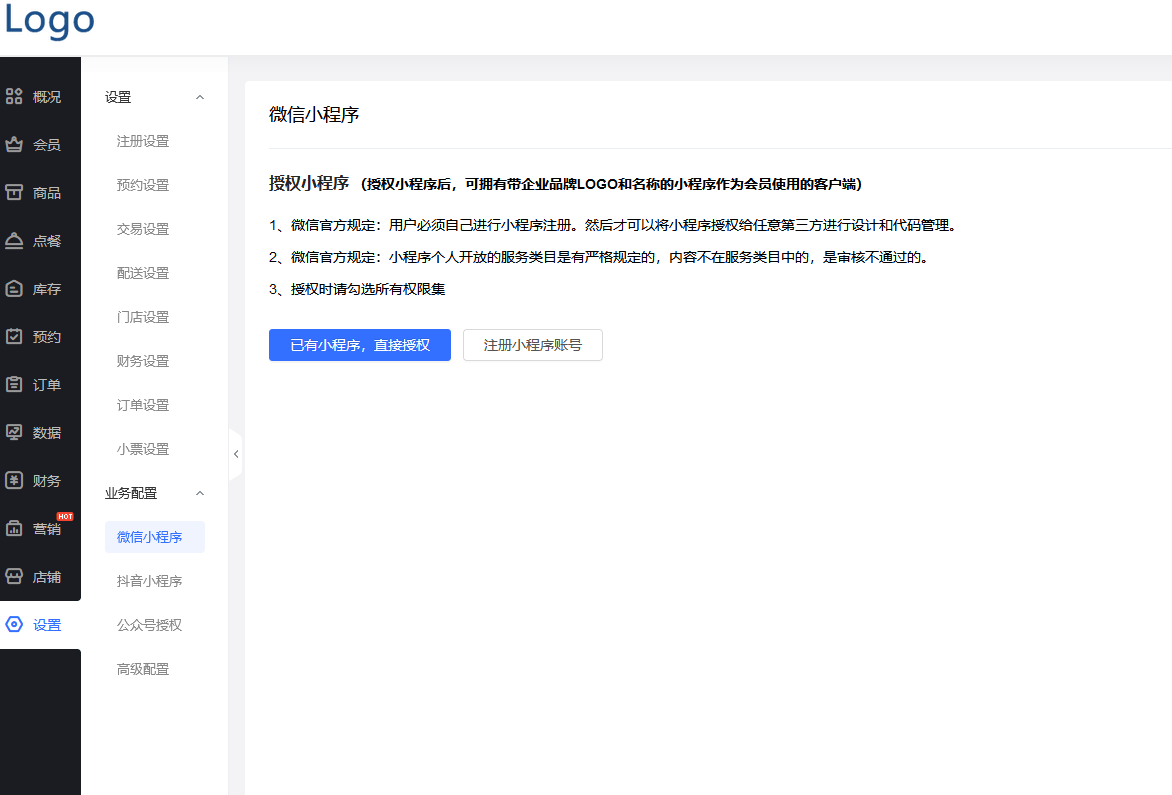Image resolution: width=1172 pixels, height=795 pixels.
Task: Collapse the 设置 settings menu group
Action: pos(199,97)
